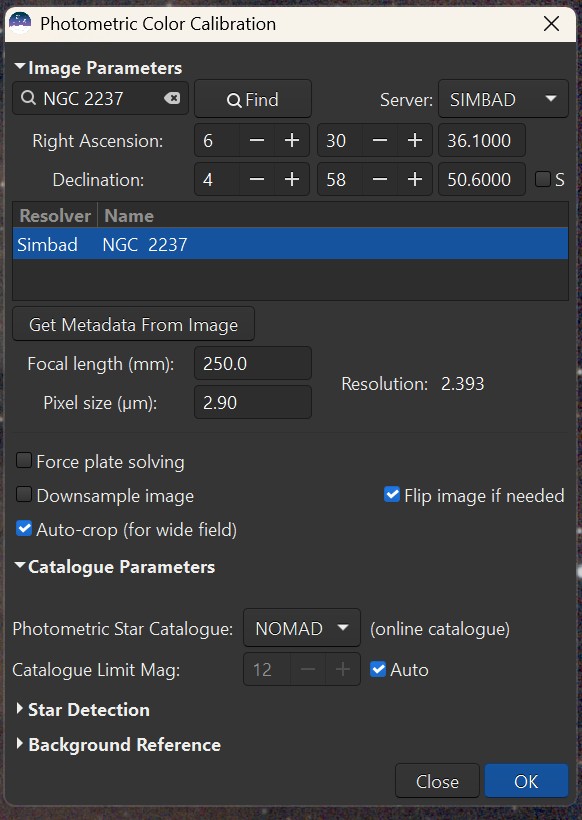The width and height of the screenshot is (582, 820).
Task: Click the magnifier icon in search field
Action: click(x=28, y=98)
